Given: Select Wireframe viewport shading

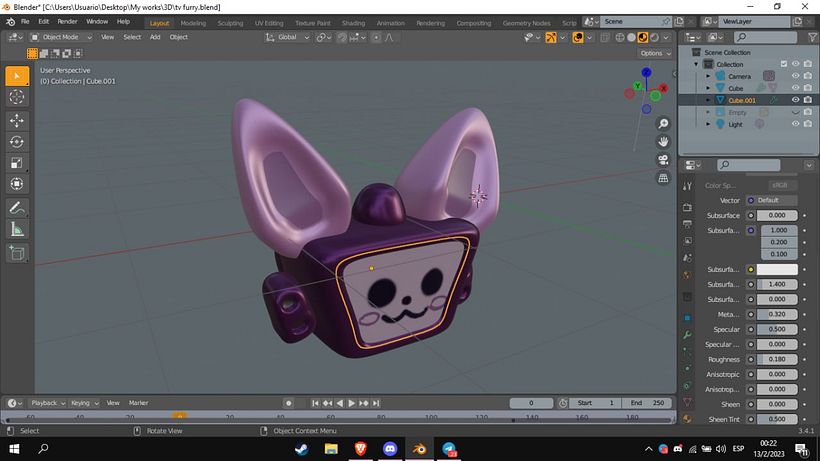Looking at the screenshot, I should (x=620, y=37).
